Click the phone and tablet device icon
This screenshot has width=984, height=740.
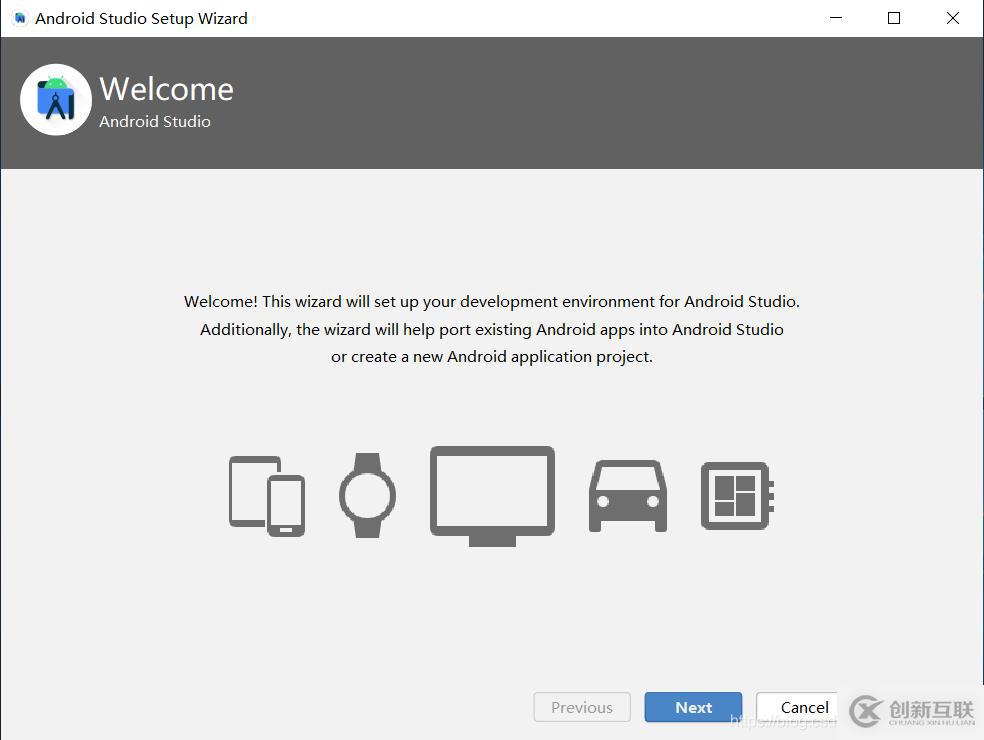tap(267, 496)
